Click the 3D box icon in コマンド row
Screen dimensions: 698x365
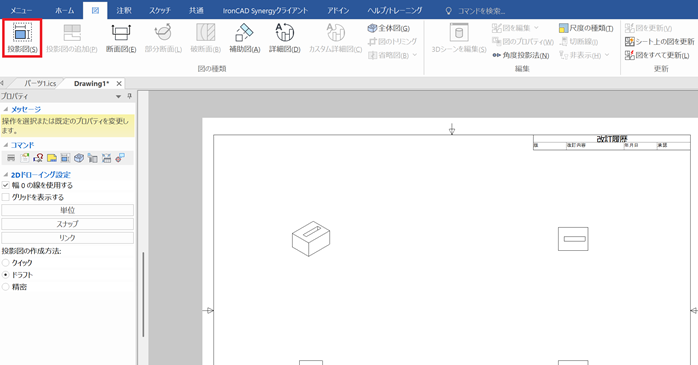(79, 158)
